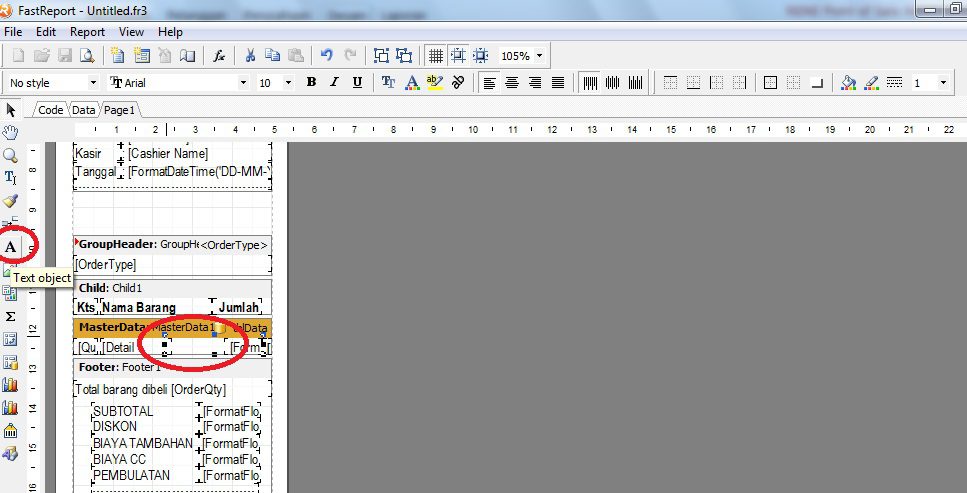Click the Preview report icon
This screenshot has height=493, width=967.
click(x=88, y=56)
